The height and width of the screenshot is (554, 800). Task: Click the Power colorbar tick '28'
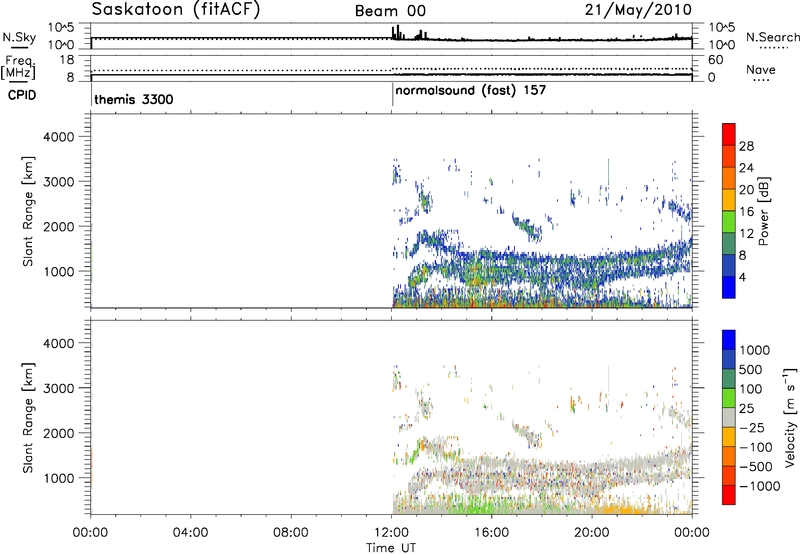tap(746, 146)
